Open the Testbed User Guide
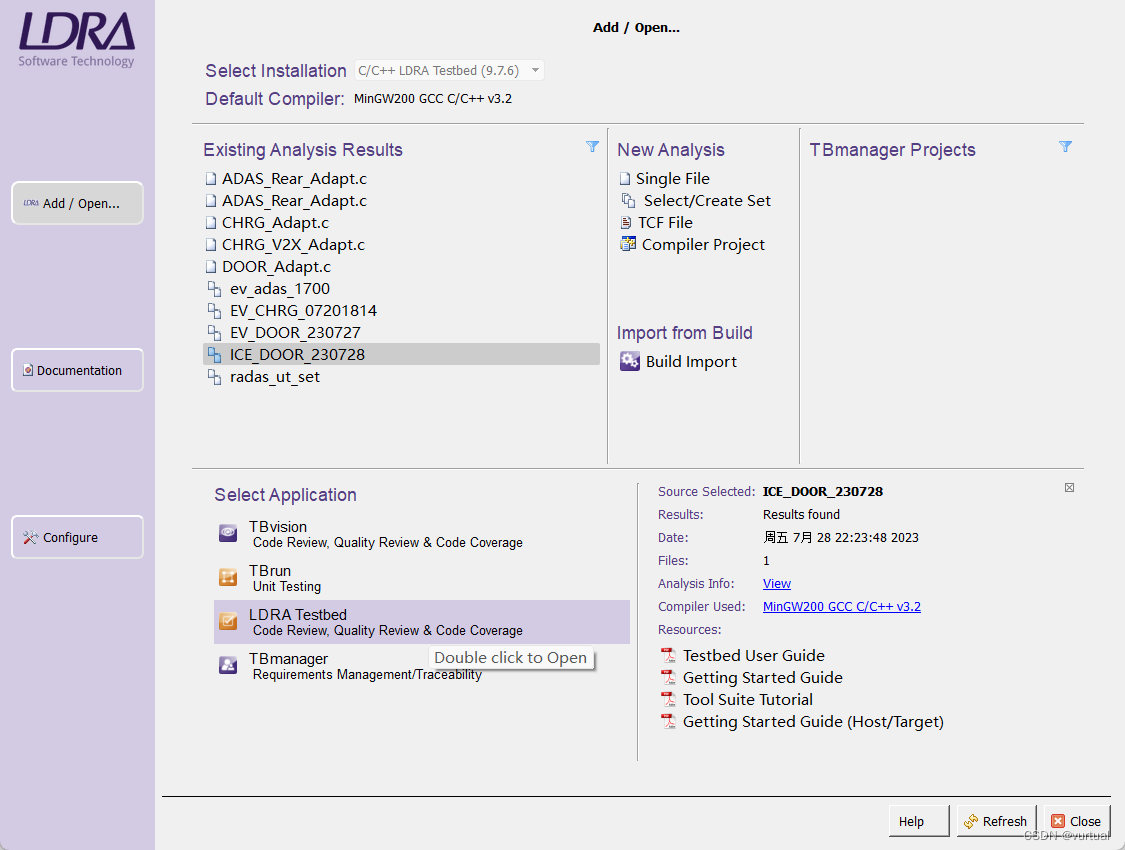Image resolution: width=1125 pixels, height=850 pixels. tap(754, 655)
